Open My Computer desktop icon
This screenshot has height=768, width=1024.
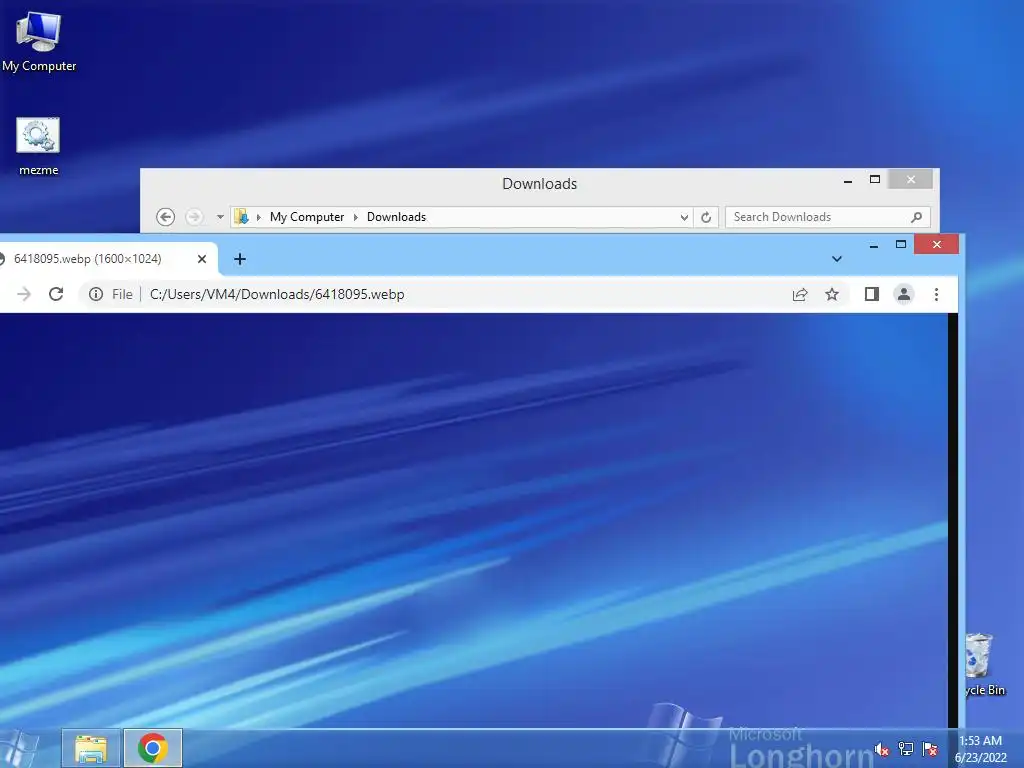click(39, 42)
